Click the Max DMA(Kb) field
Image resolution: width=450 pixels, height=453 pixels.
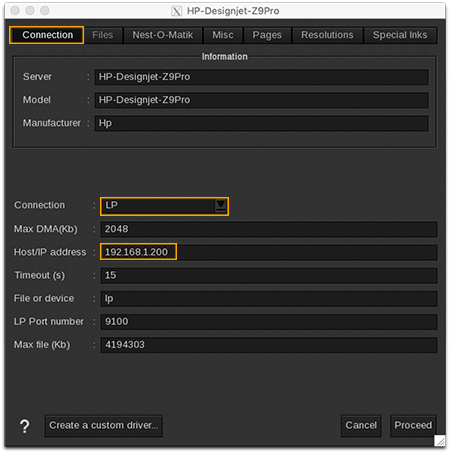tap(269, 229)
